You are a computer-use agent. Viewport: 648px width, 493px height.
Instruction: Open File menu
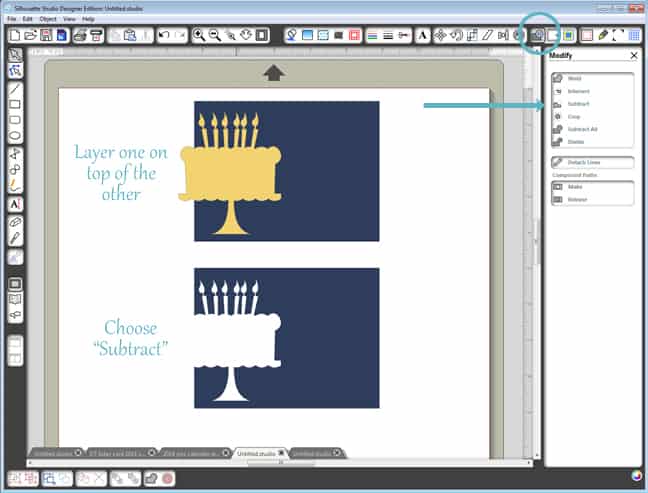tap(12, 19)
